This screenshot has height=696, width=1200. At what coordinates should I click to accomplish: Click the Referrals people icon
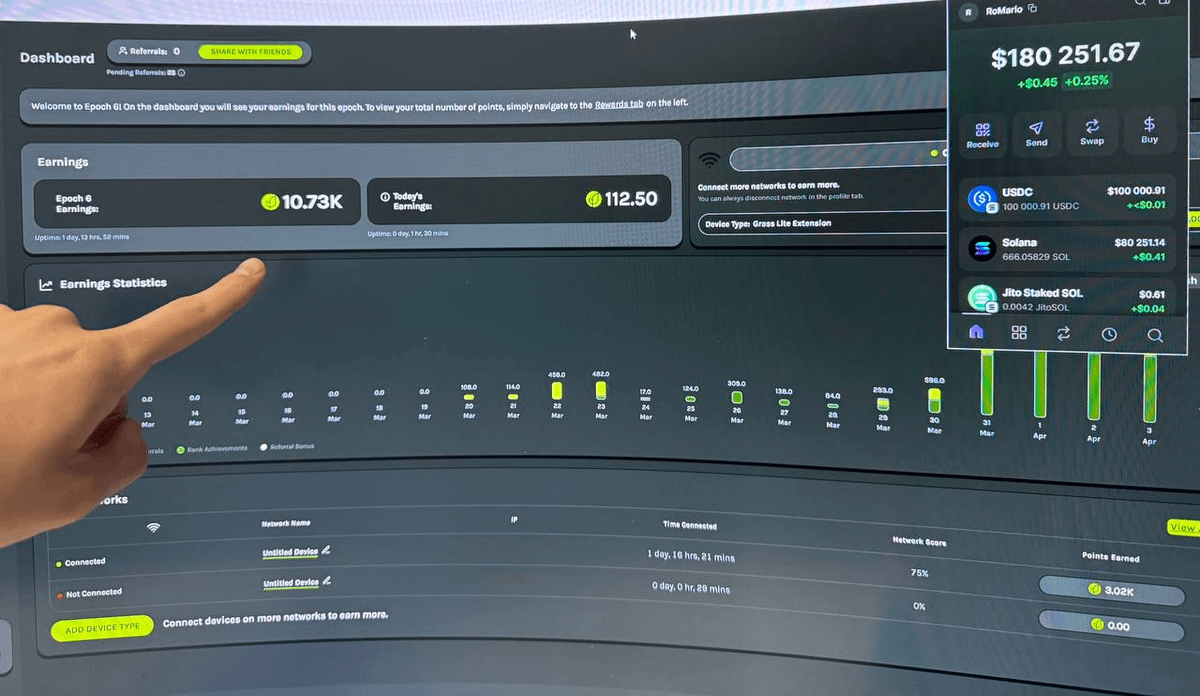click(x=123, y=51)
